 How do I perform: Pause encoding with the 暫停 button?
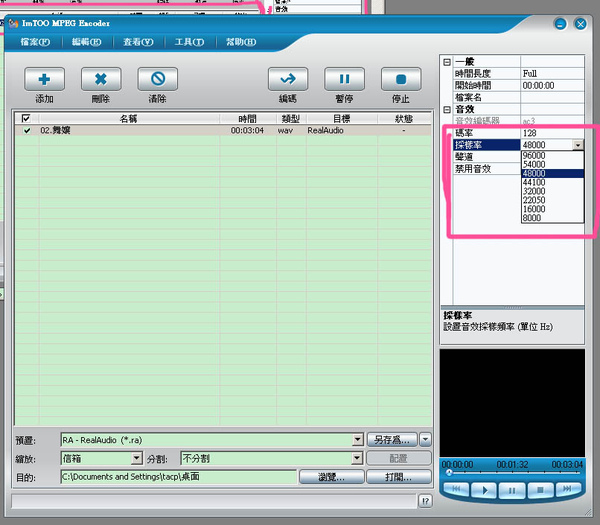pos(344,79)
